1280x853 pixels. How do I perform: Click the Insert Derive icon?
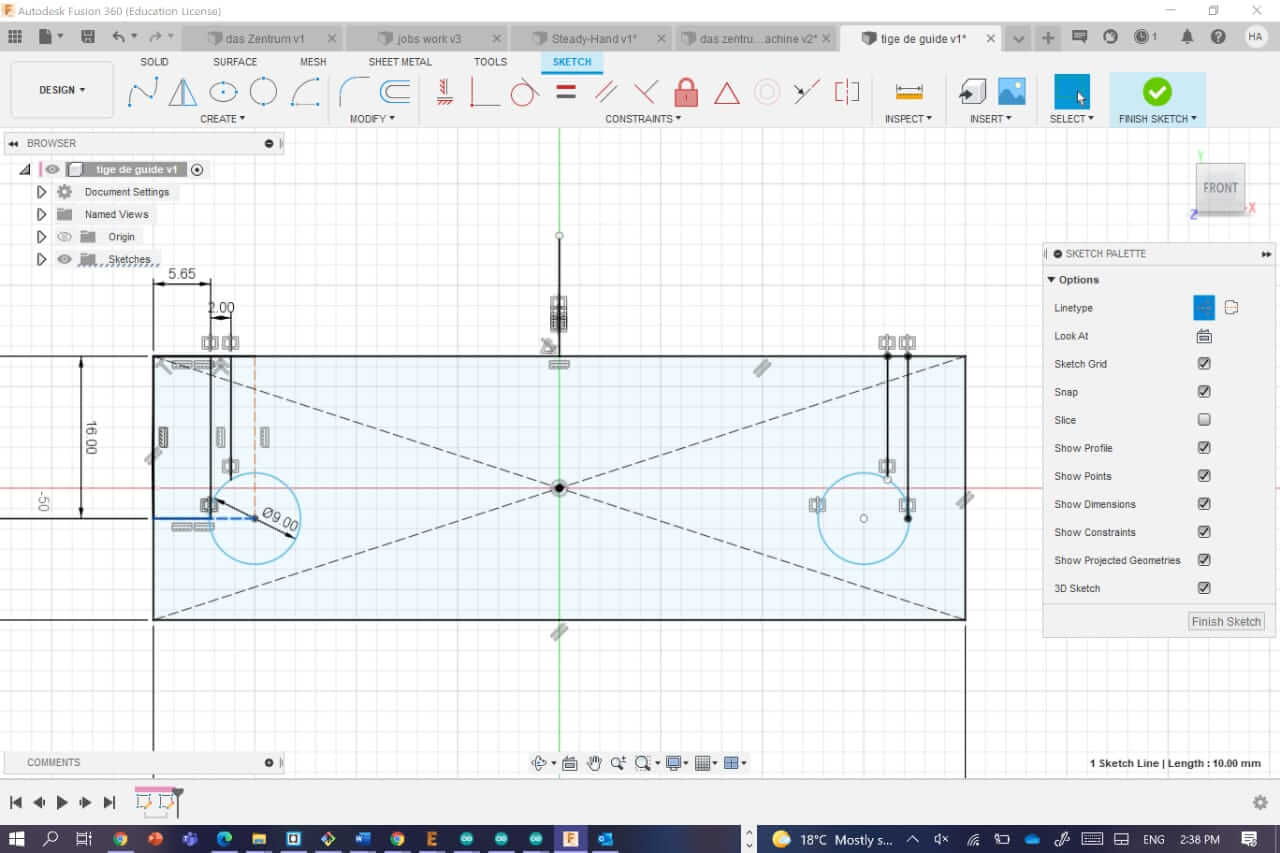click(972, 92)
